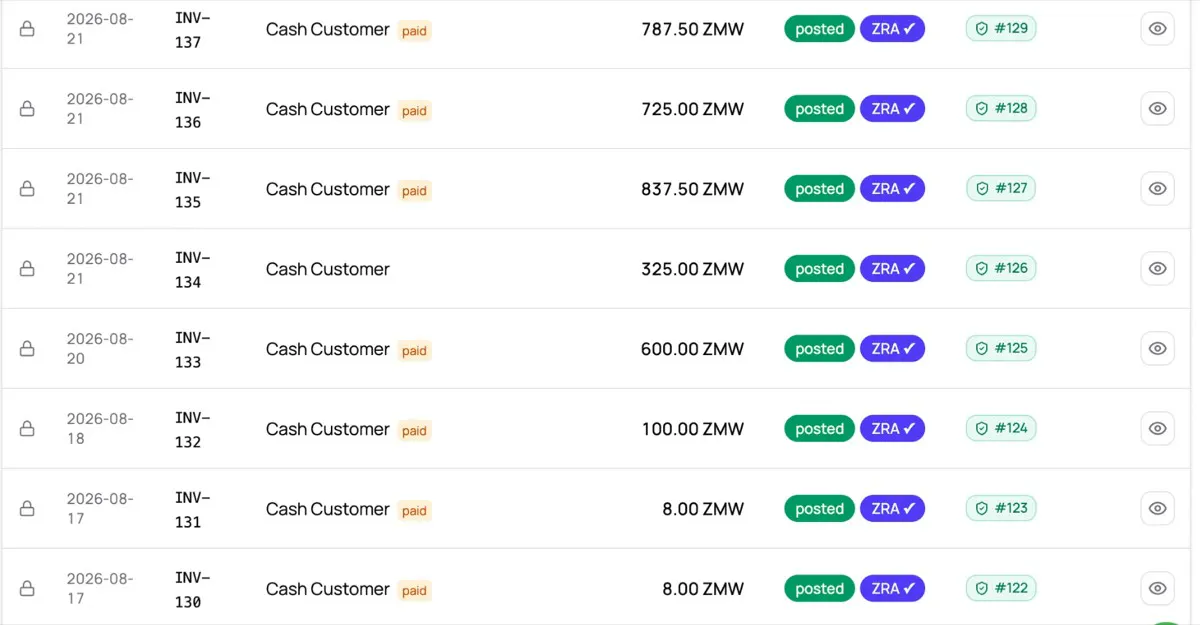
Task: Click the paid tag on INV-132 row
Action: [x=414, y=431]
